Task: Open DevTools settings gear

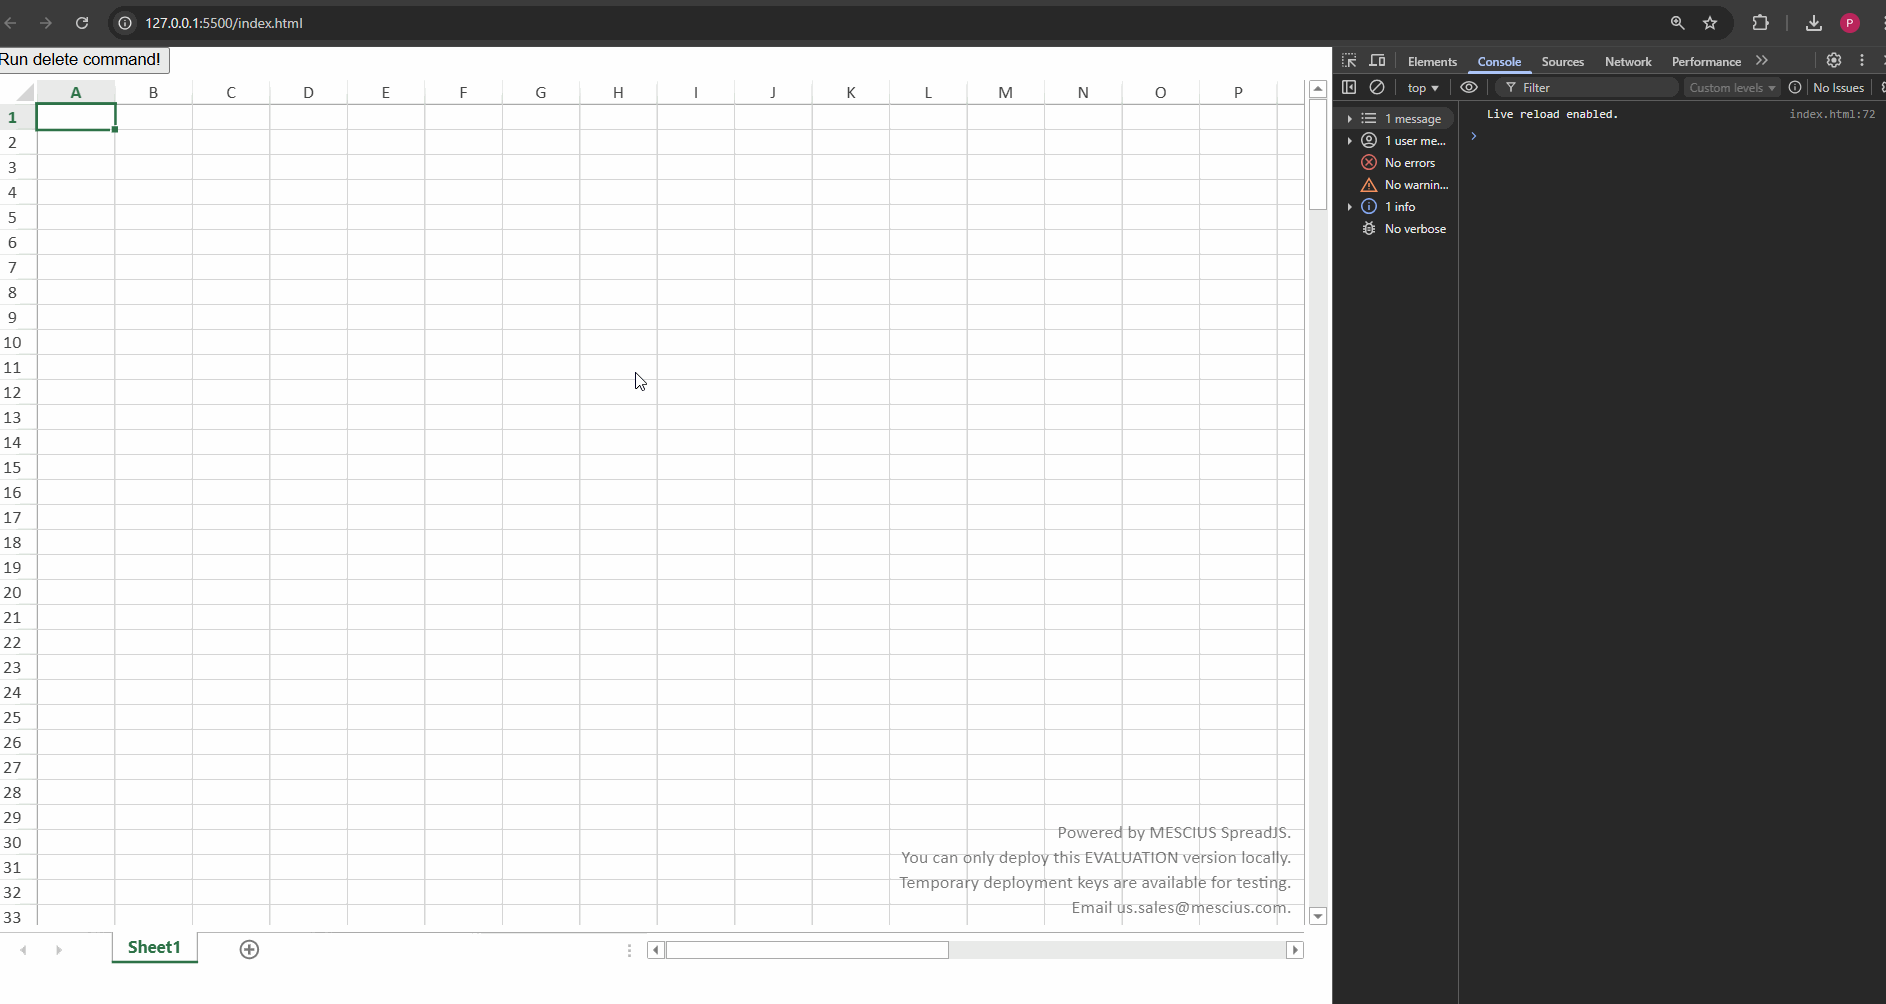Action: [1833, 61]
